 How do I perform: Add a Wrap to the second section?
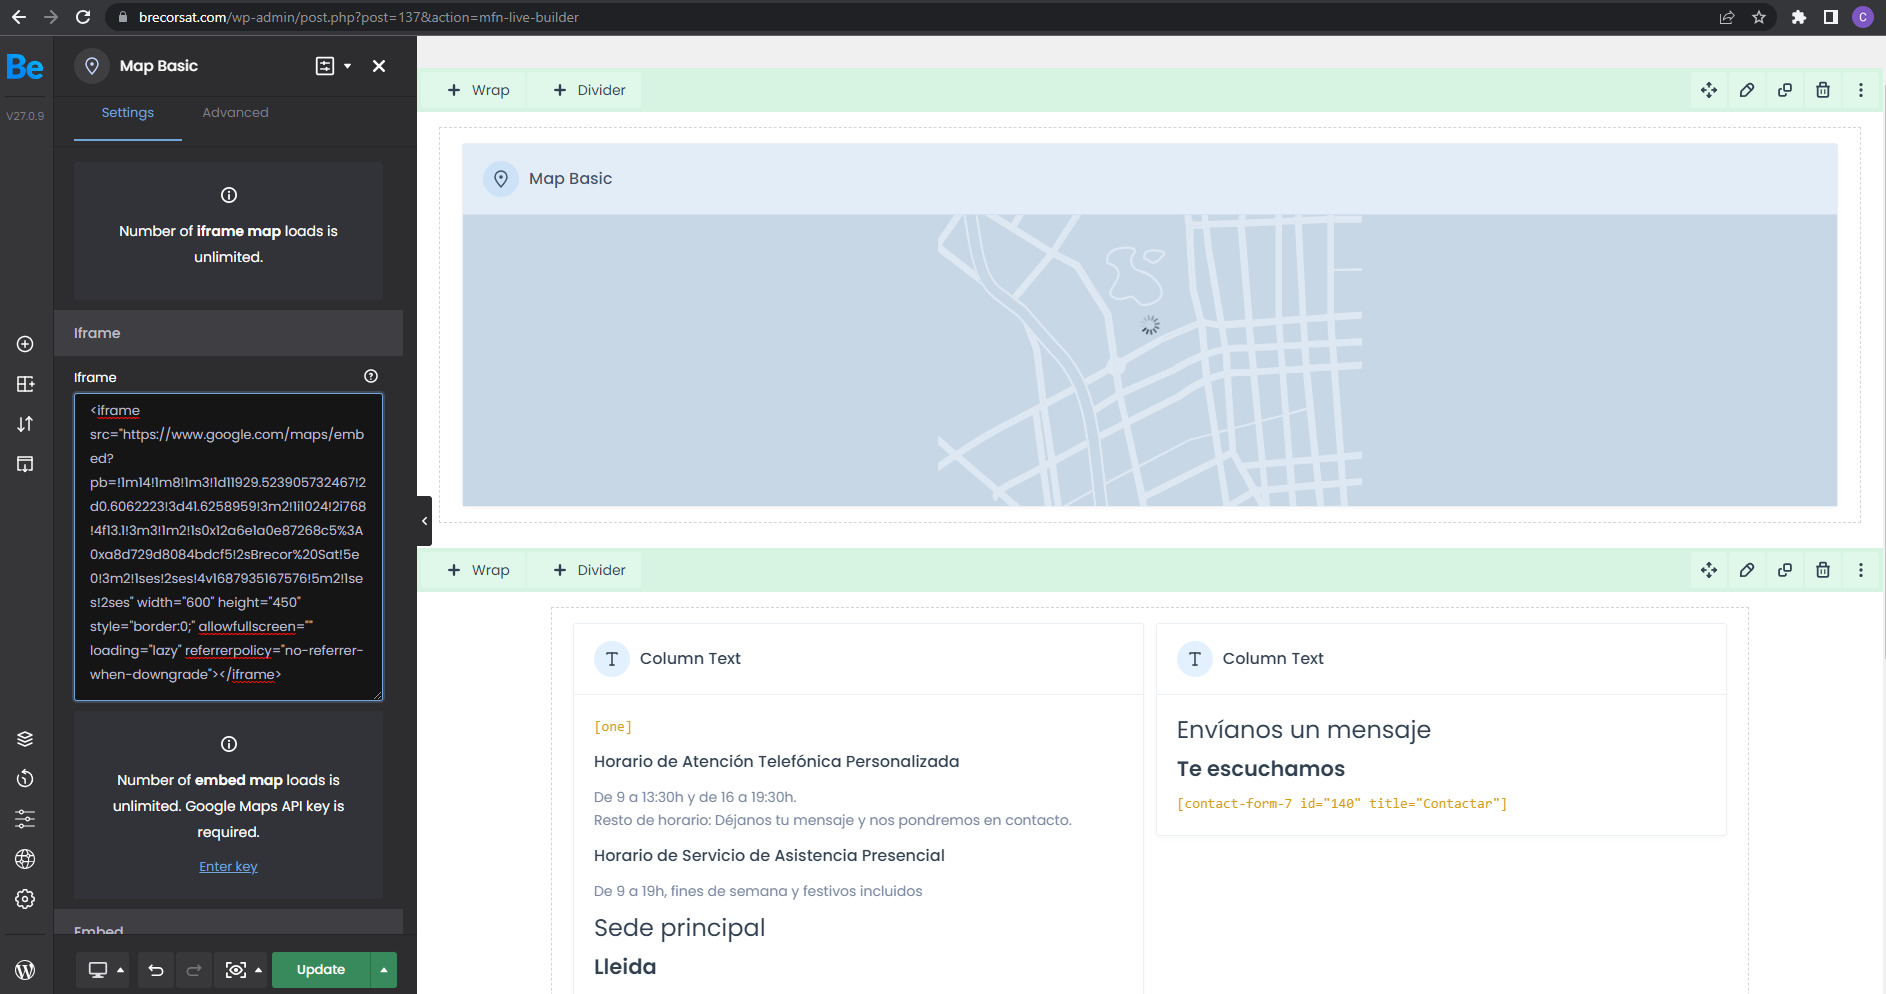click(x=479, y=570)
